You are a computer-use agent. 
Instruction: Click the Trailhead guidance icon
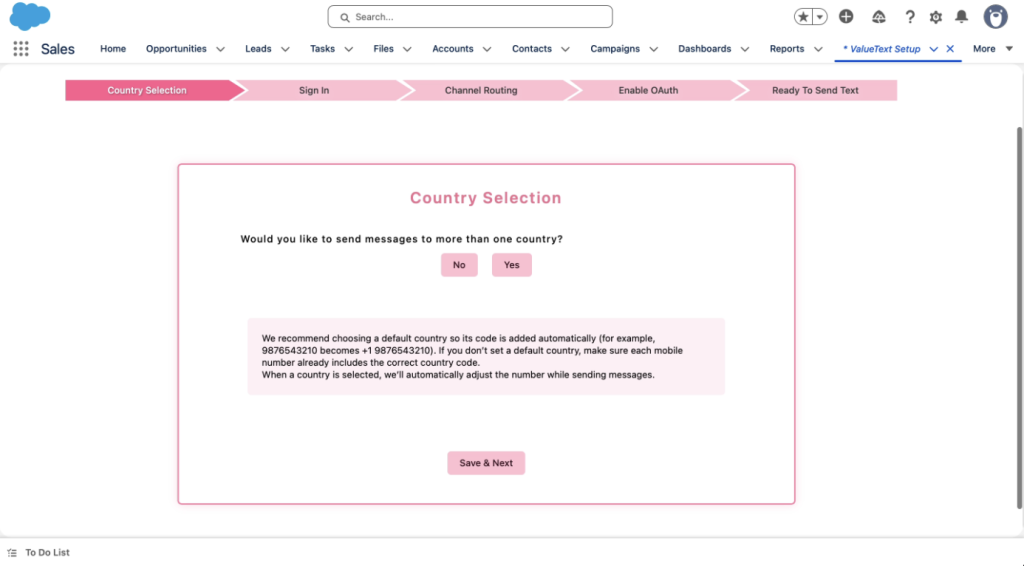pyautogui.click(x=878, y=17)
